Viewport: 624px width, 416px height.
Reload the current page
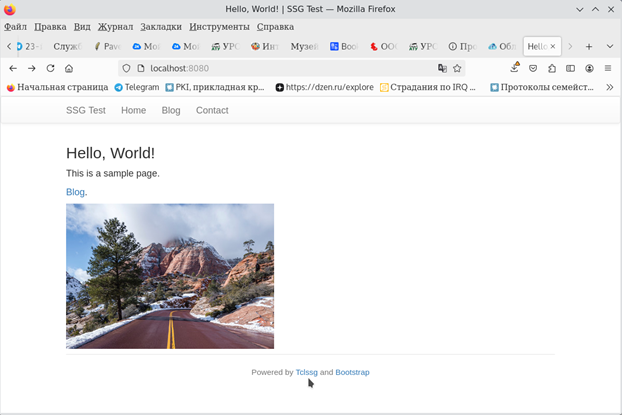pyautogui.click(x=50, y=69)
